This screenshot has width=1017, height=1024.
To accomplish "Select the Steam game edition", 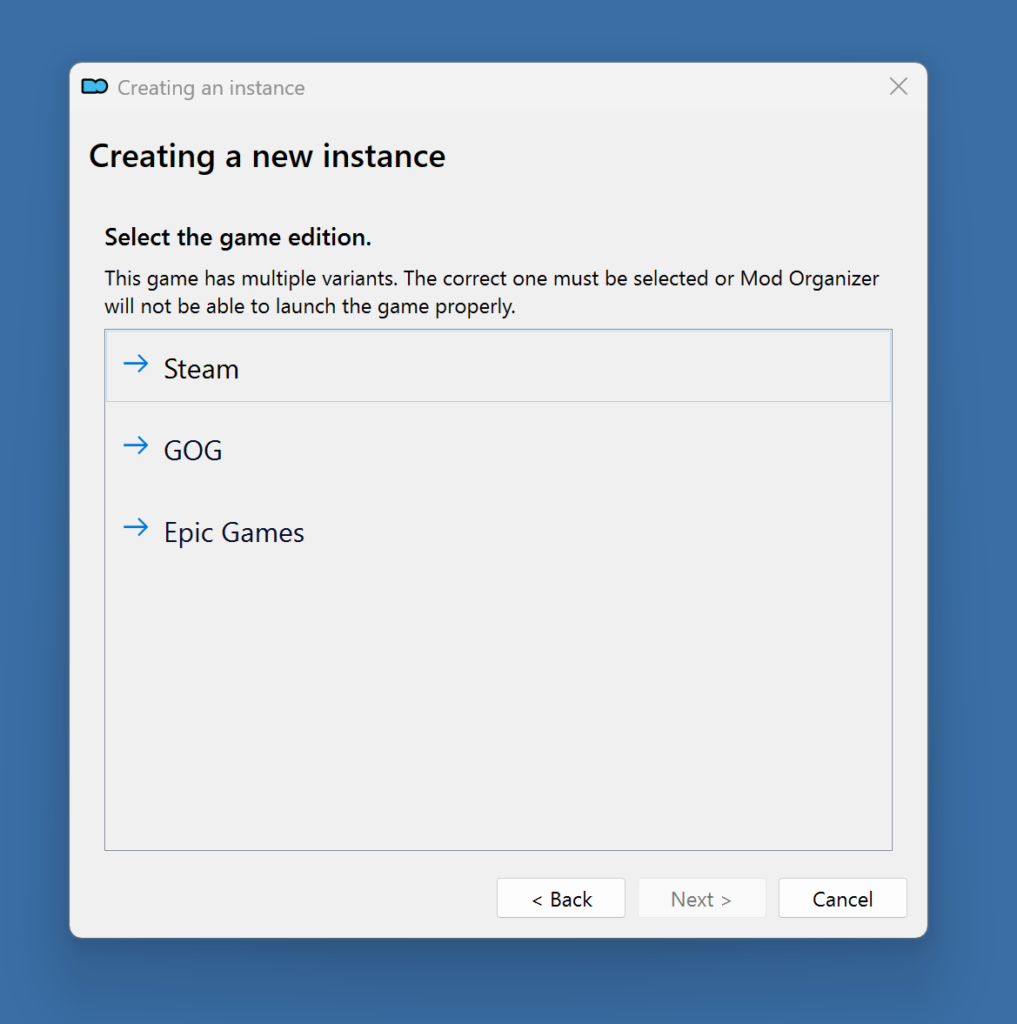I will point(201,369).
